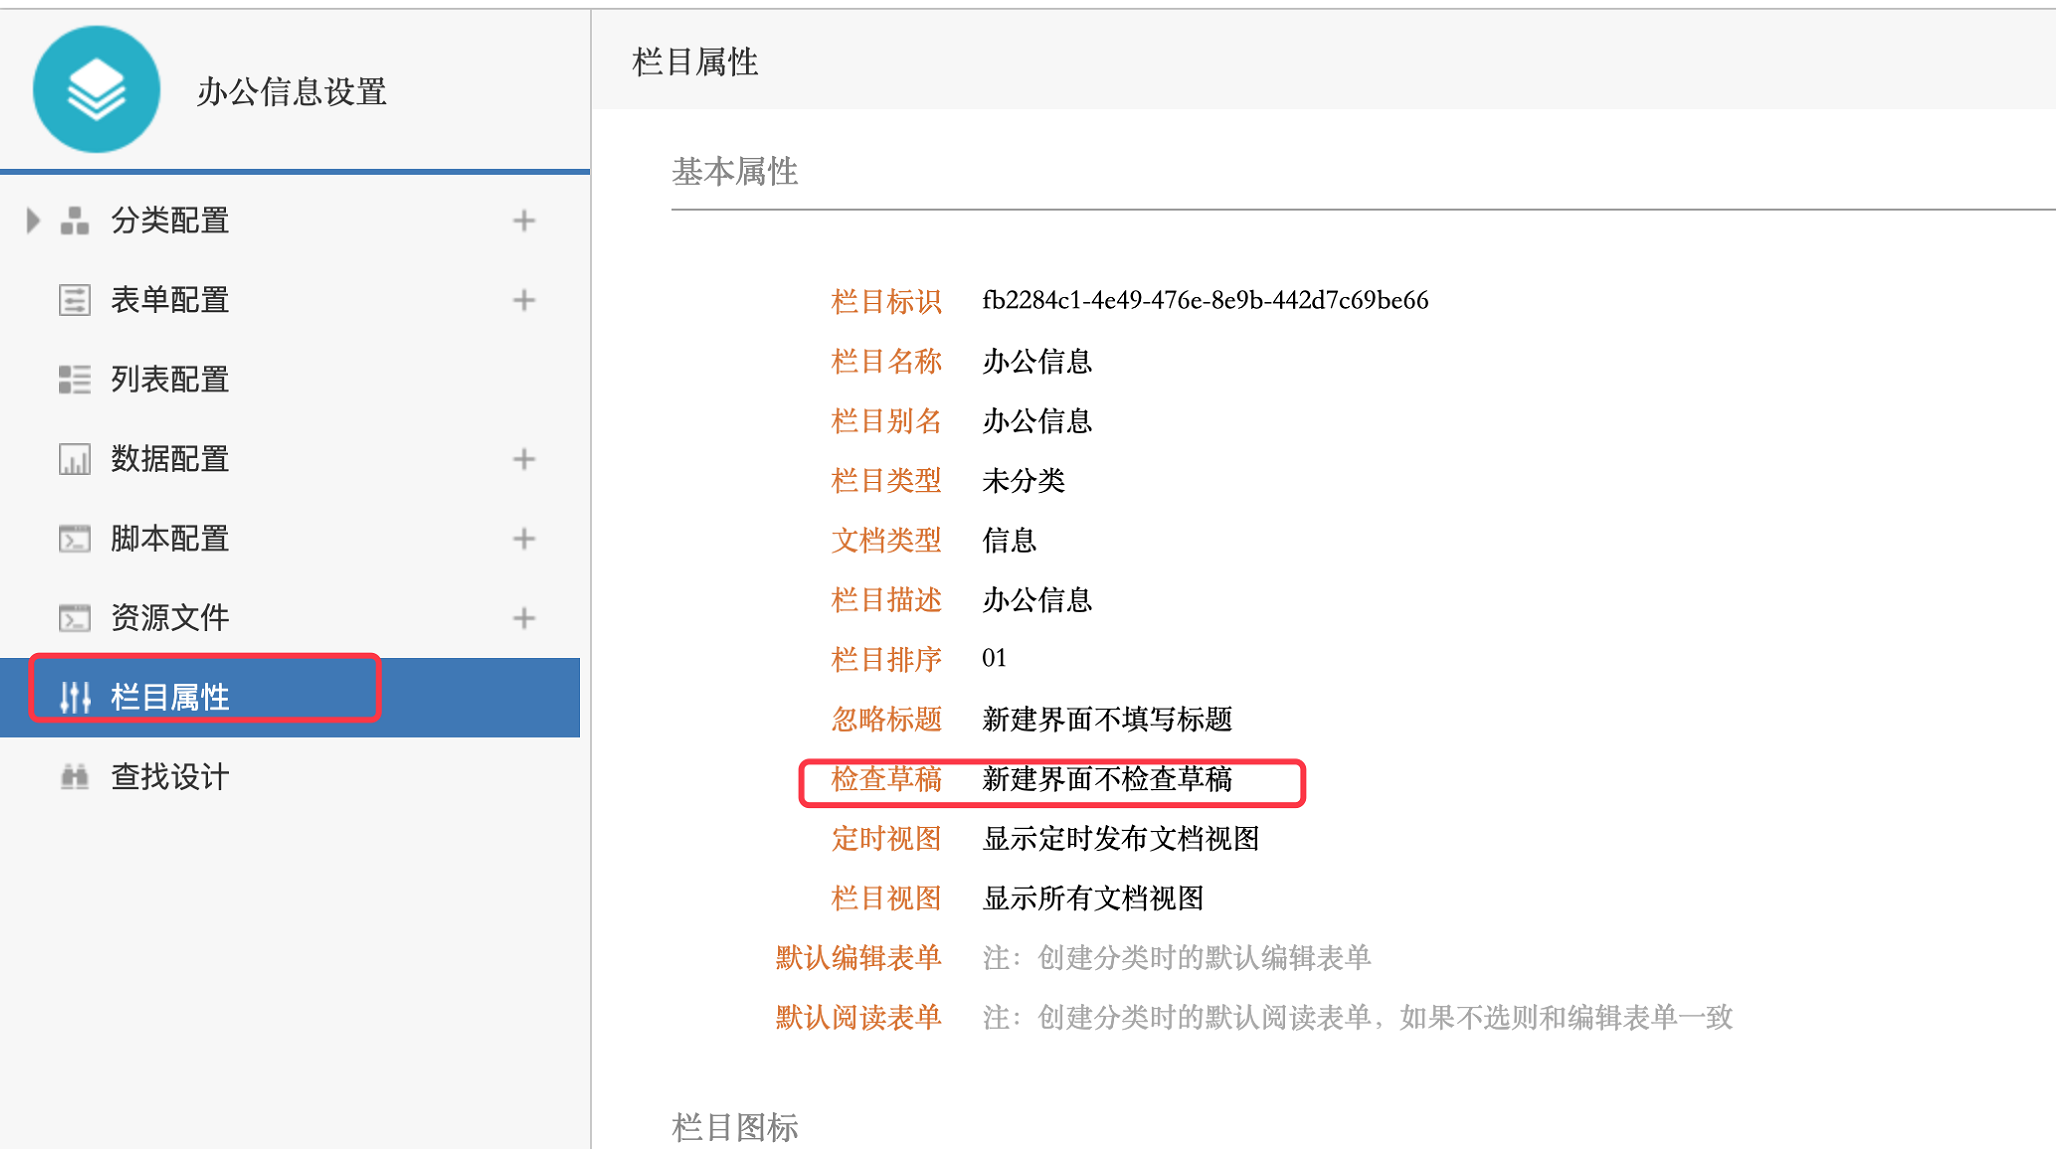This screenshot has width=2056, height=1155.
Task: Click the 查找设计 binoculars icon
Action: point(75,777)
